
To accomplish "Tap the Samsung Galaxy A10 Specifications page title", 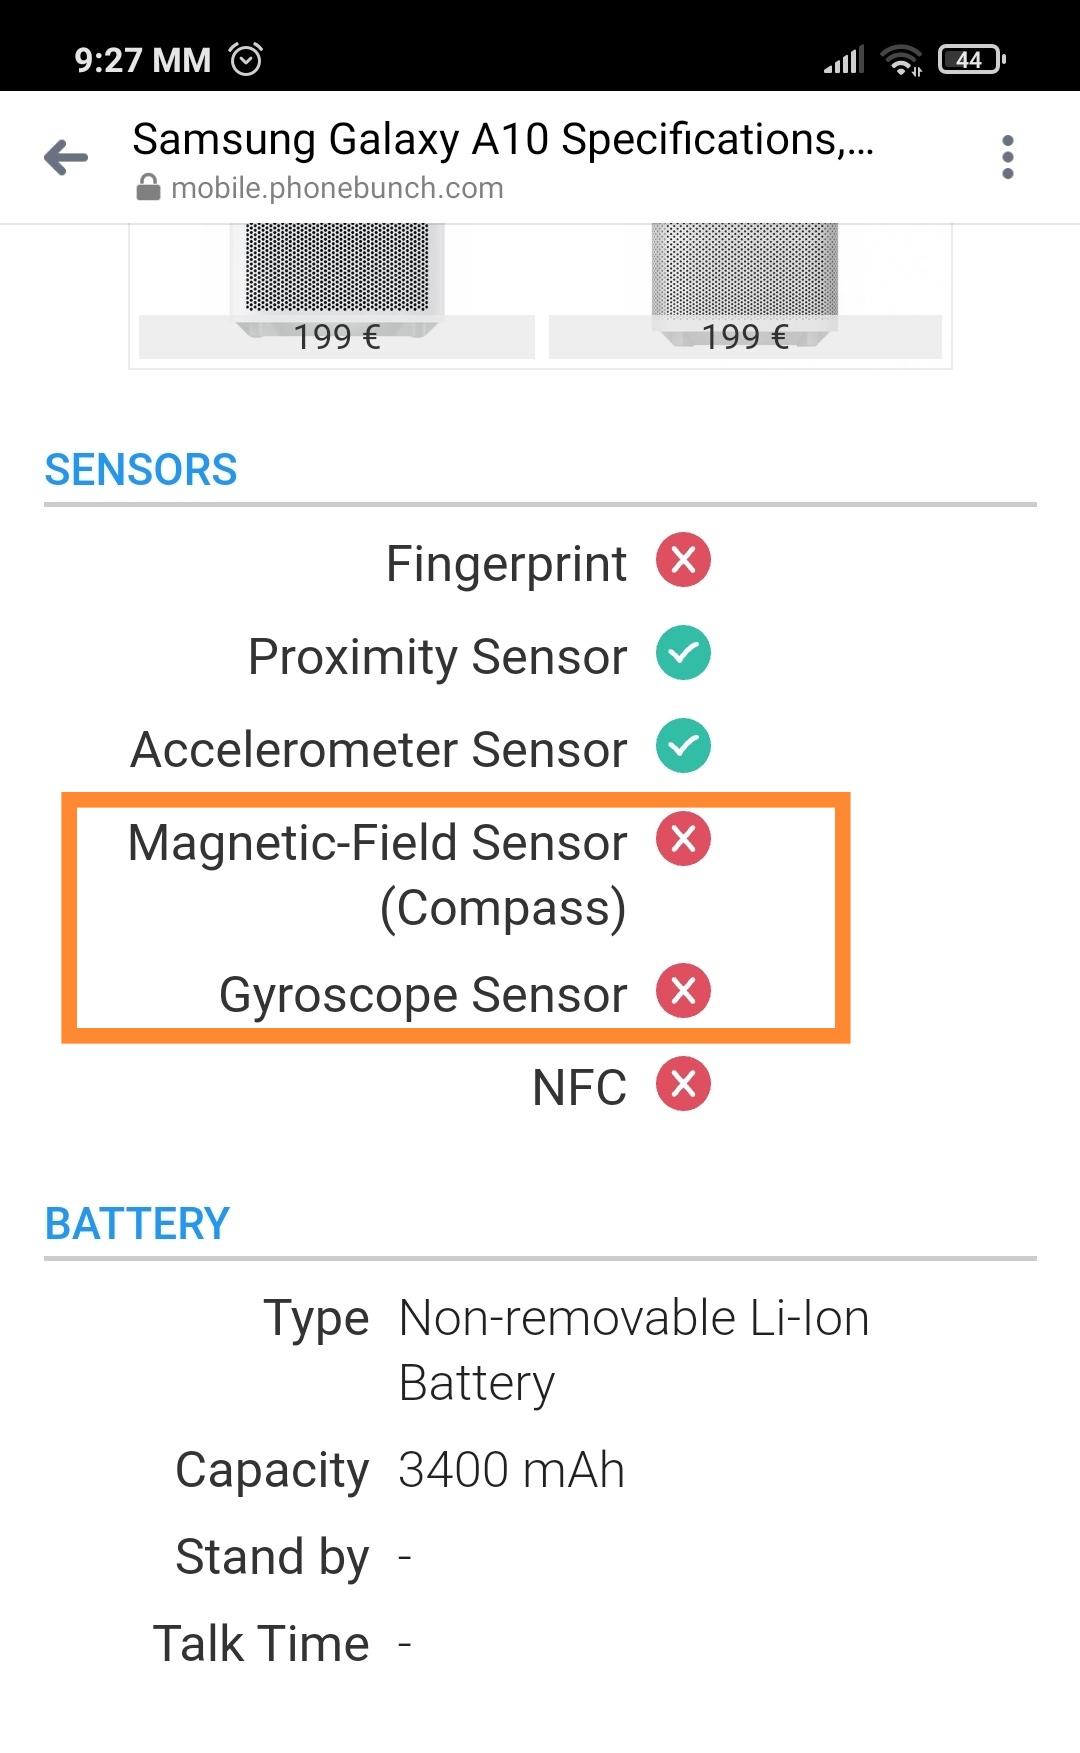I will point(503,139).
